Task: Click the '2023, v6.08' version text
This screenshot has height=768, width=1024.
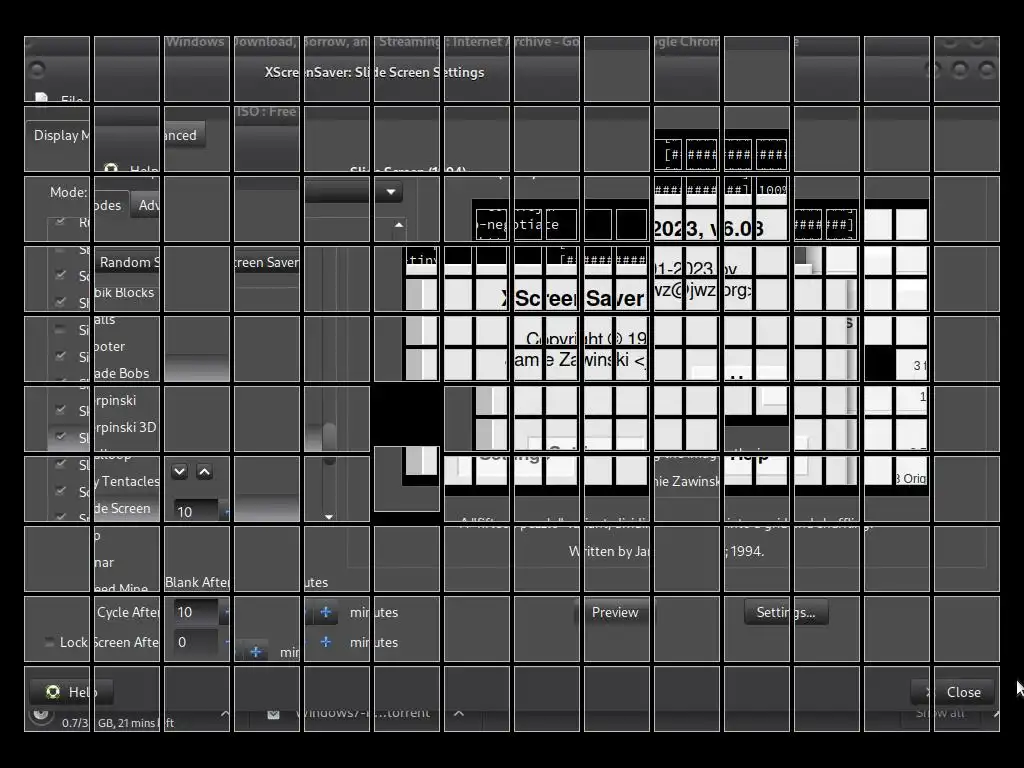Action: [x=709, y=229]
